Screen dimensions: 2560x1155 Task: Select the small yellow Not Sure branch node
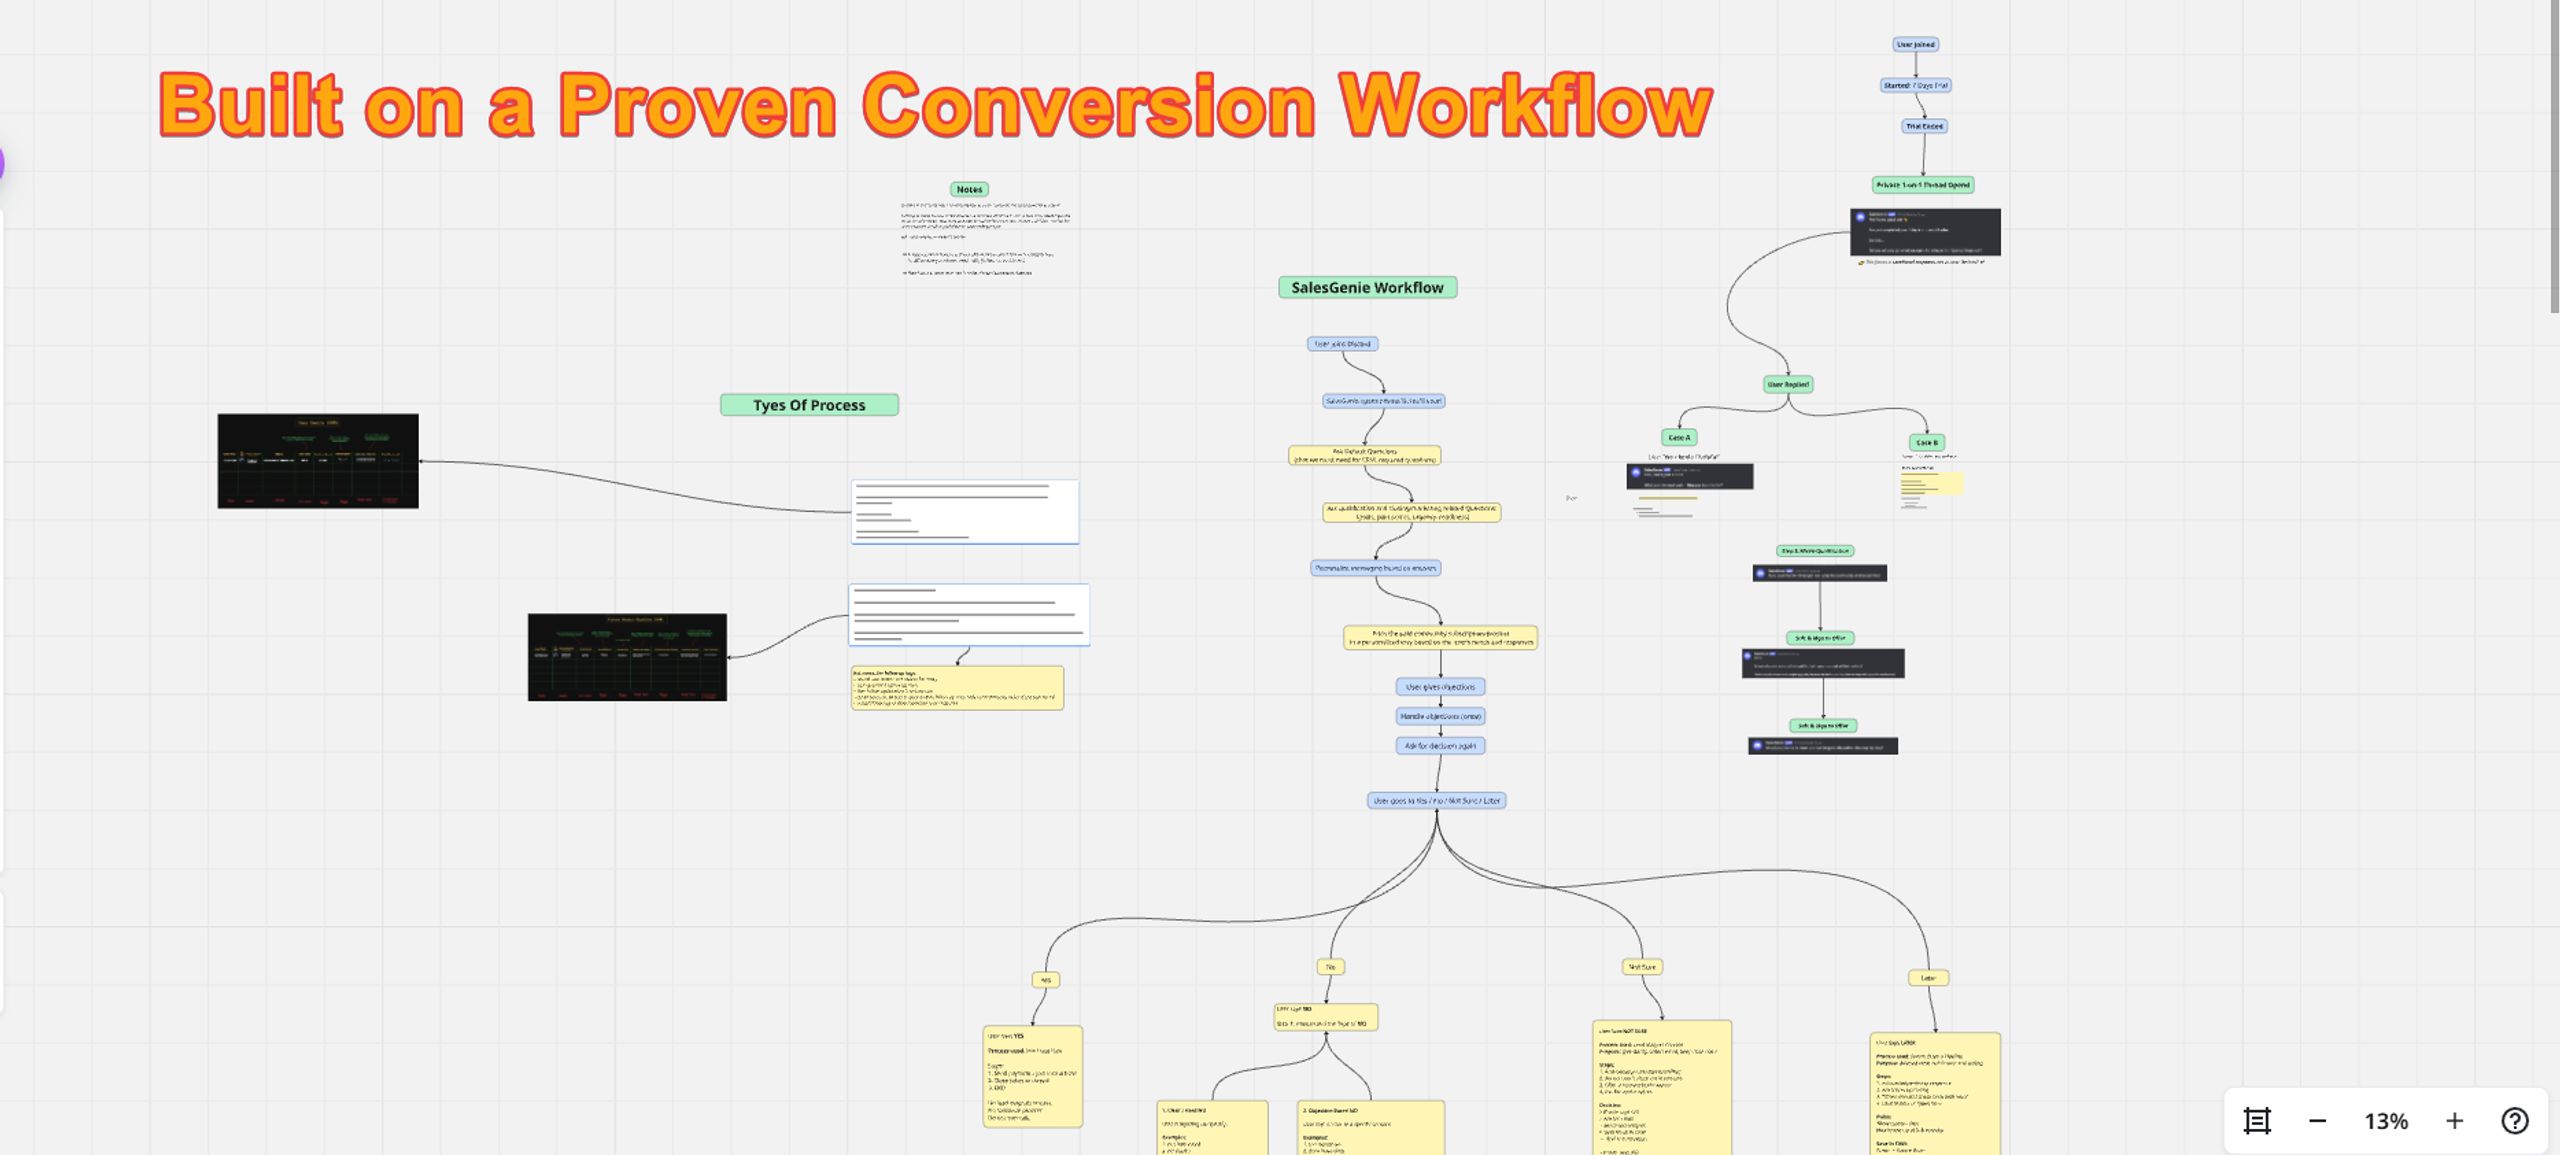coord(1642,967)
